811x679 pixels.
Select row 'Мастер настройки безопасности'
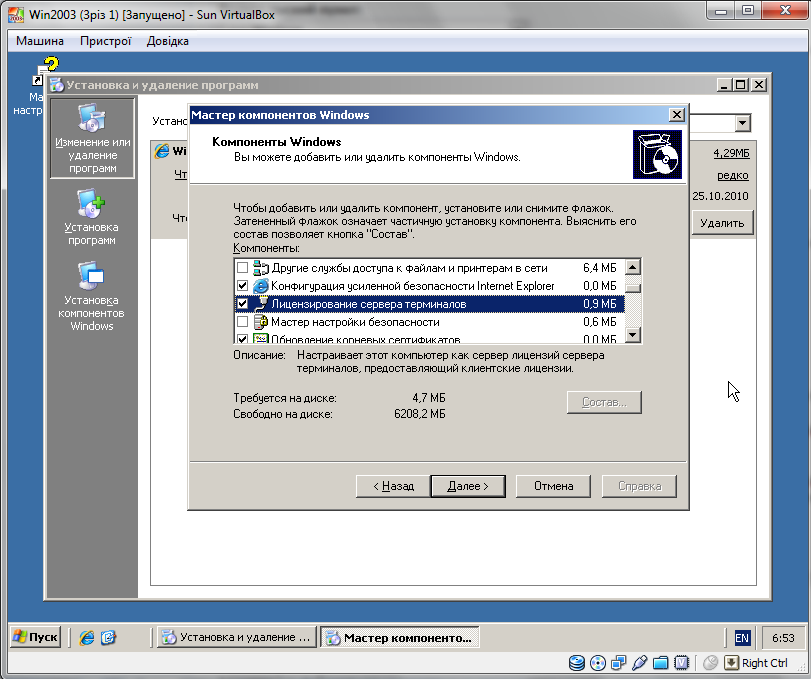coord(429,322)
